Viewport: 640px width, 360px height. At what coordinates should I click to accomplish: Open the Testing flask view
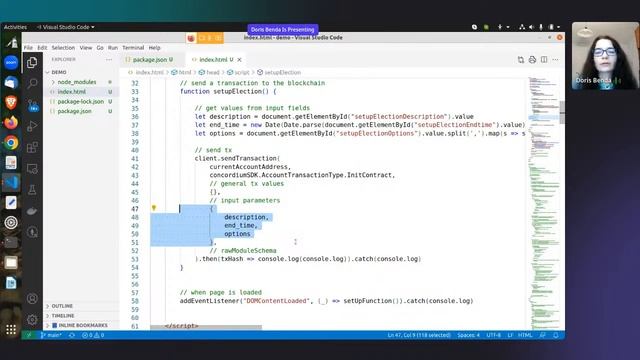(x=32, y=190)
